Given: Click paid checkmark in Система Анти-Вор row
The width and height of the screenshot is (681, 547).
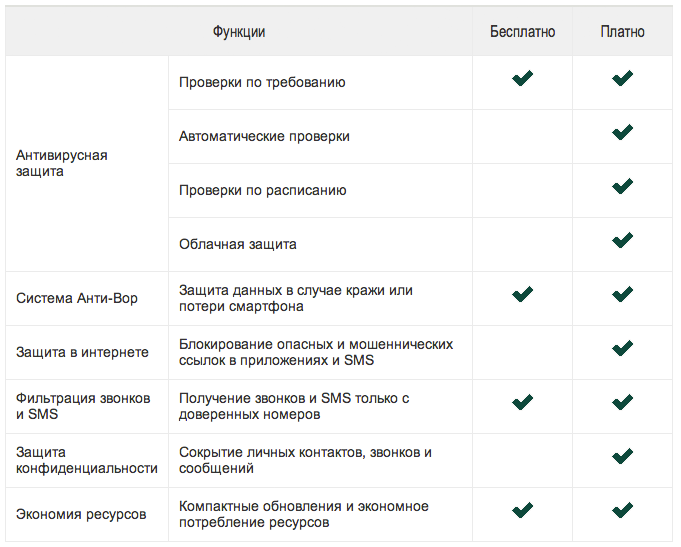Looking at the screenshot, I should click(x=622, y=294).
